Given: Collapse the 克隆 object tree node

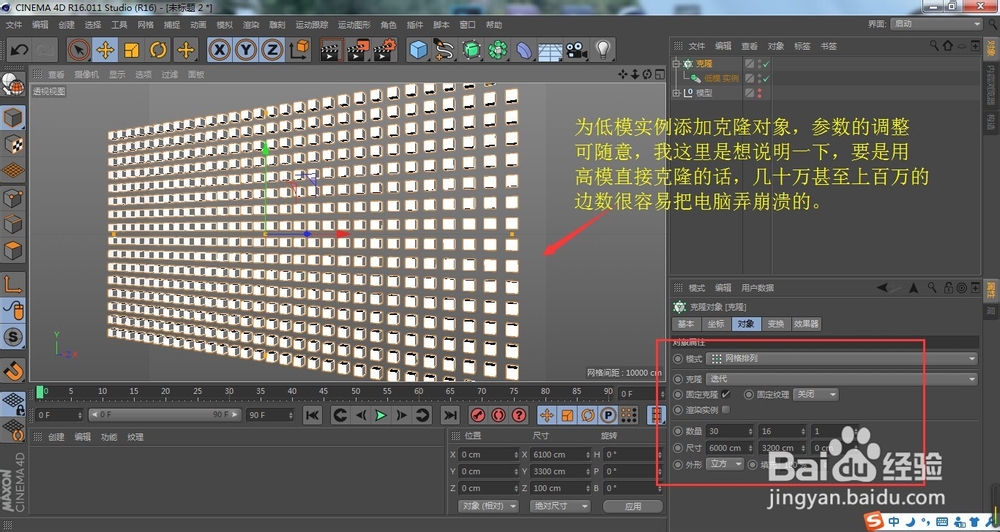Looking at the screenshot, I should pos(676,64).
